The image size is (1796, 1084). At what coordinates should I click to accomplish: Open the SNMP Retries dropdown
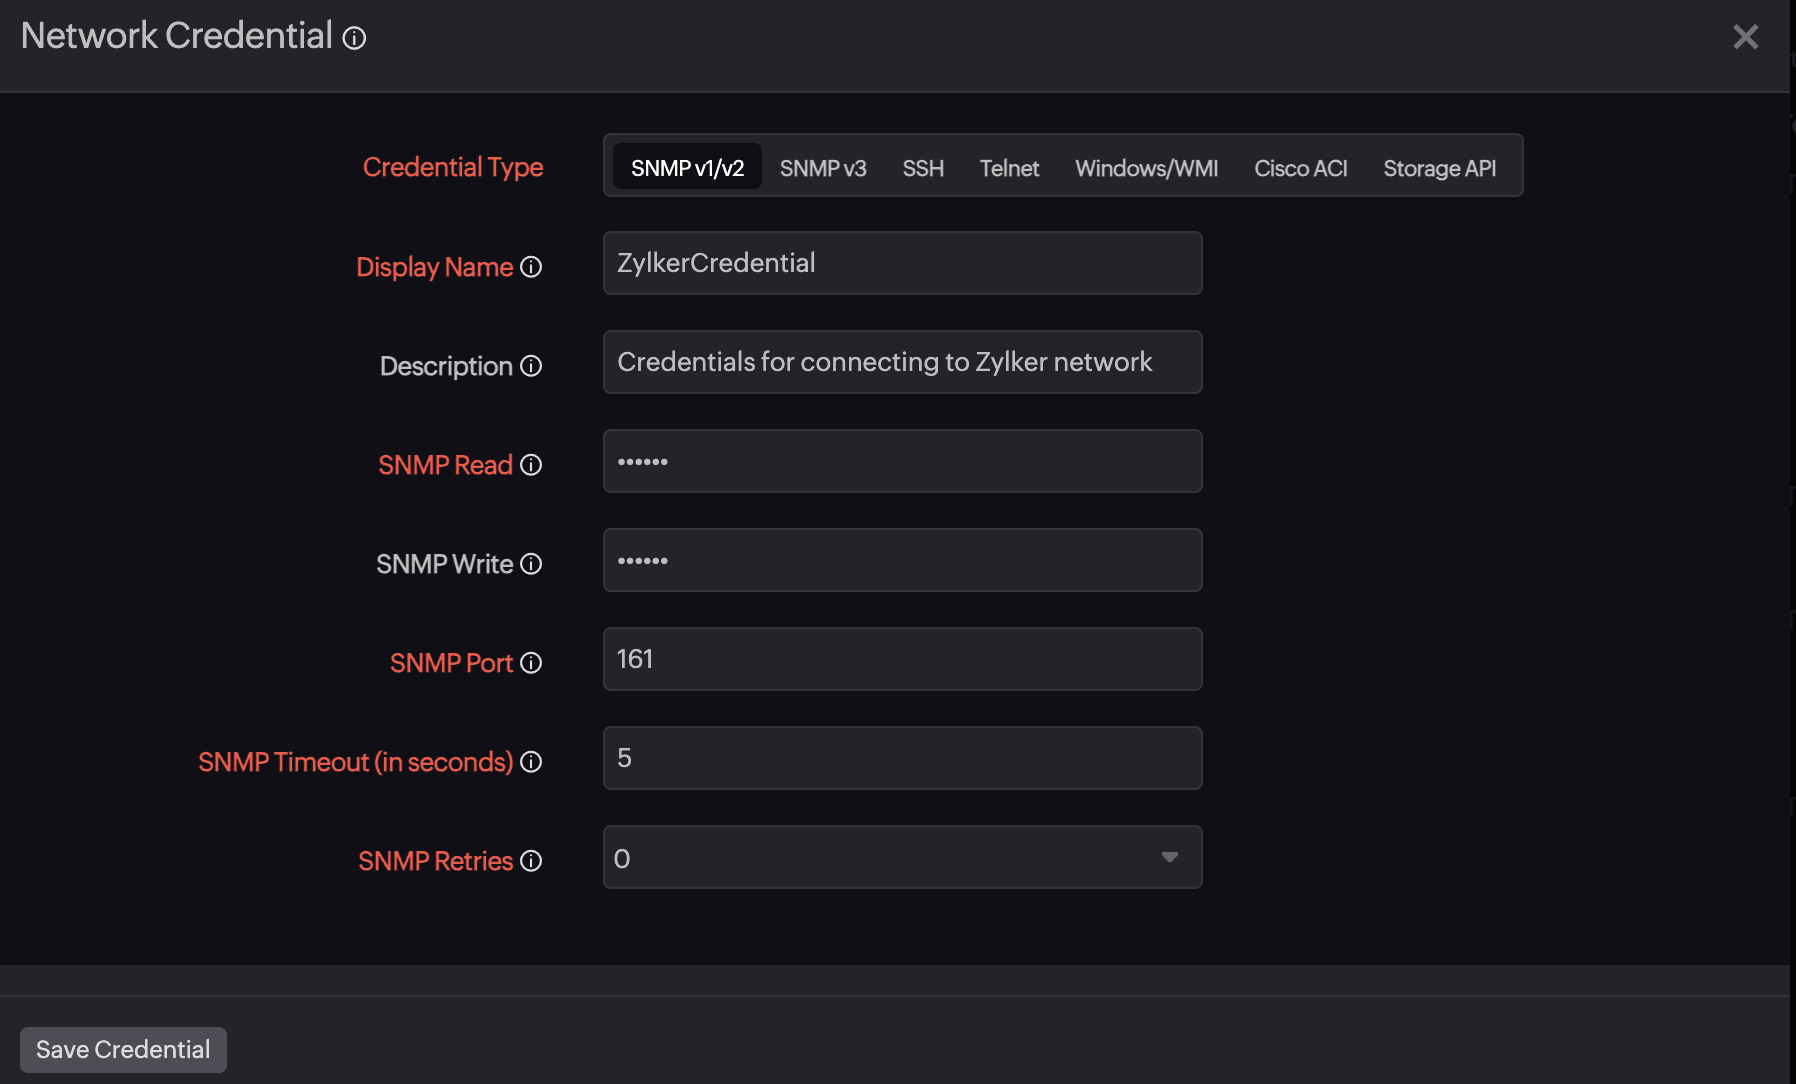(x=1168, y=857)
